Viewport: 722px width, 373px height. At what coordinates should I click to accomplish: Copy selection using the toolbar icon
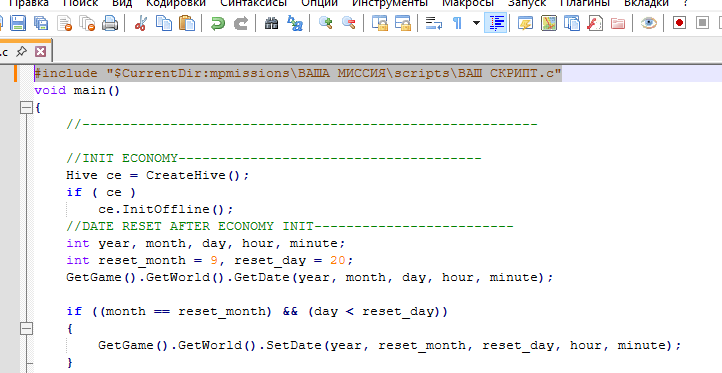pos(164,23)
